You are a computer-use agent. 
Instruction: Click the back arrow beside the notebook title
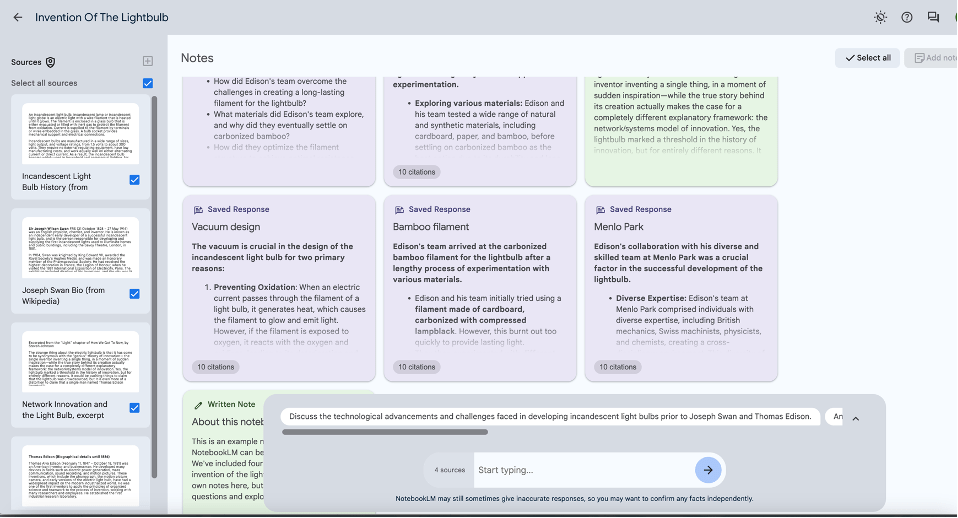[17, 17]
